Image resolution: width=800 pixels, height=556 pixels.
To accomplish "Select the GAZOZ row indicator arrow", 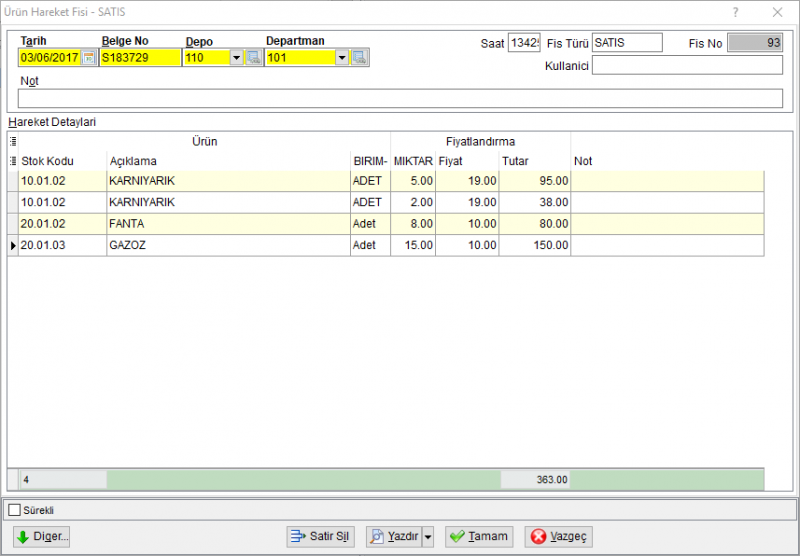I will (13, 245).
